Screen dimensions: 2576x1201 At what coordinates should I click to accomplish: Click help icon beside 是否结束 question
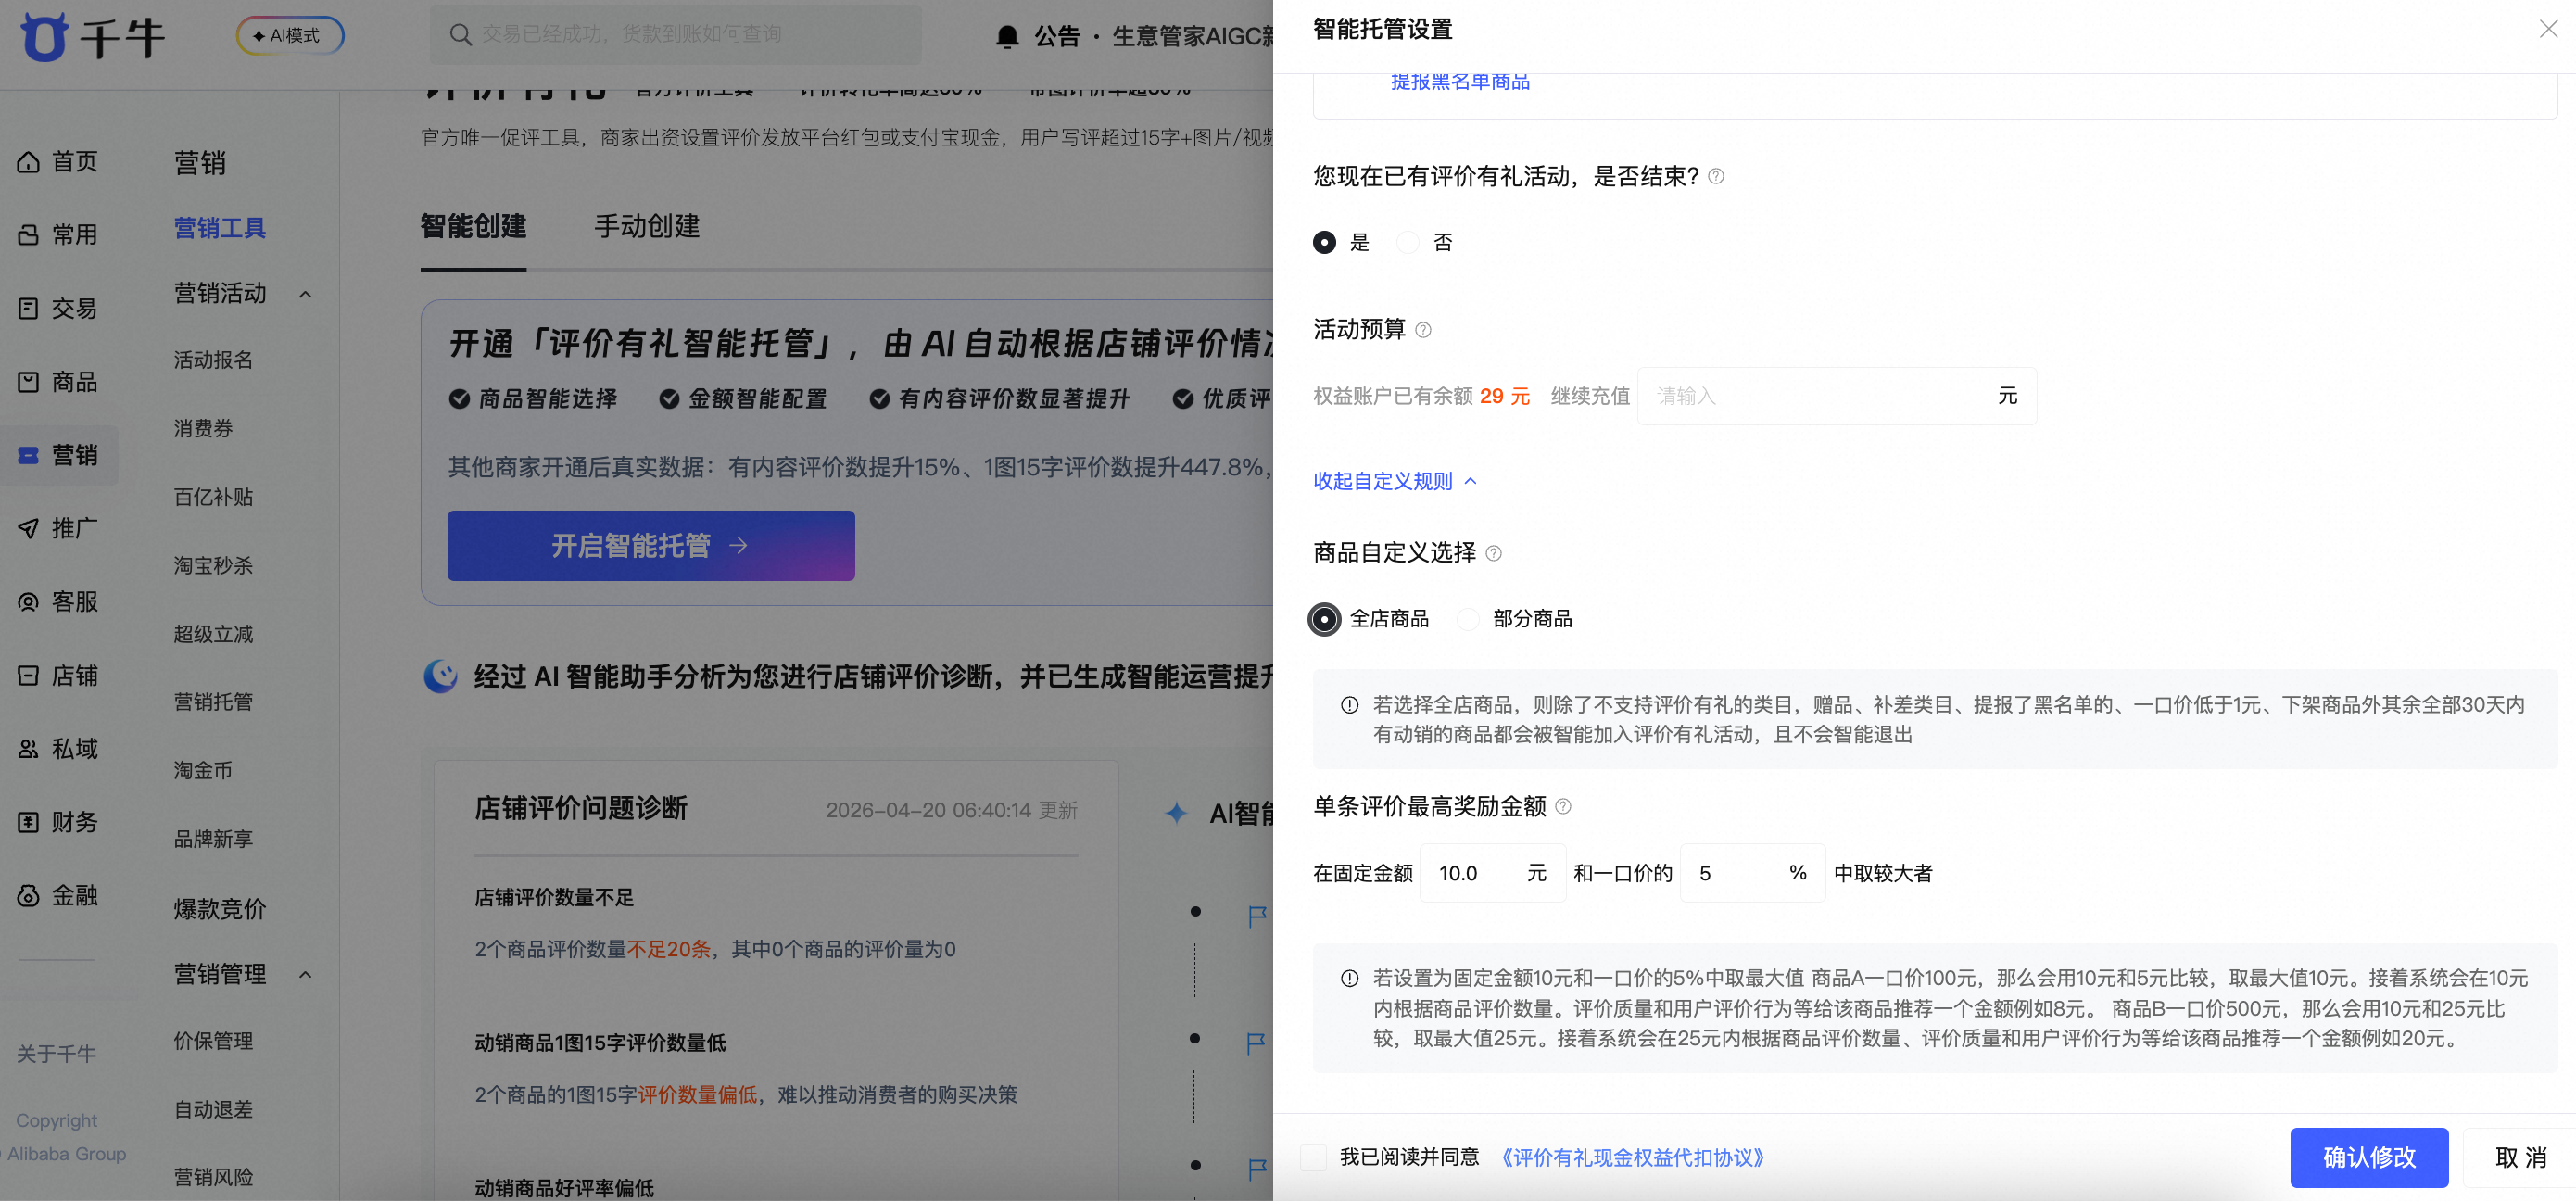1716,177
